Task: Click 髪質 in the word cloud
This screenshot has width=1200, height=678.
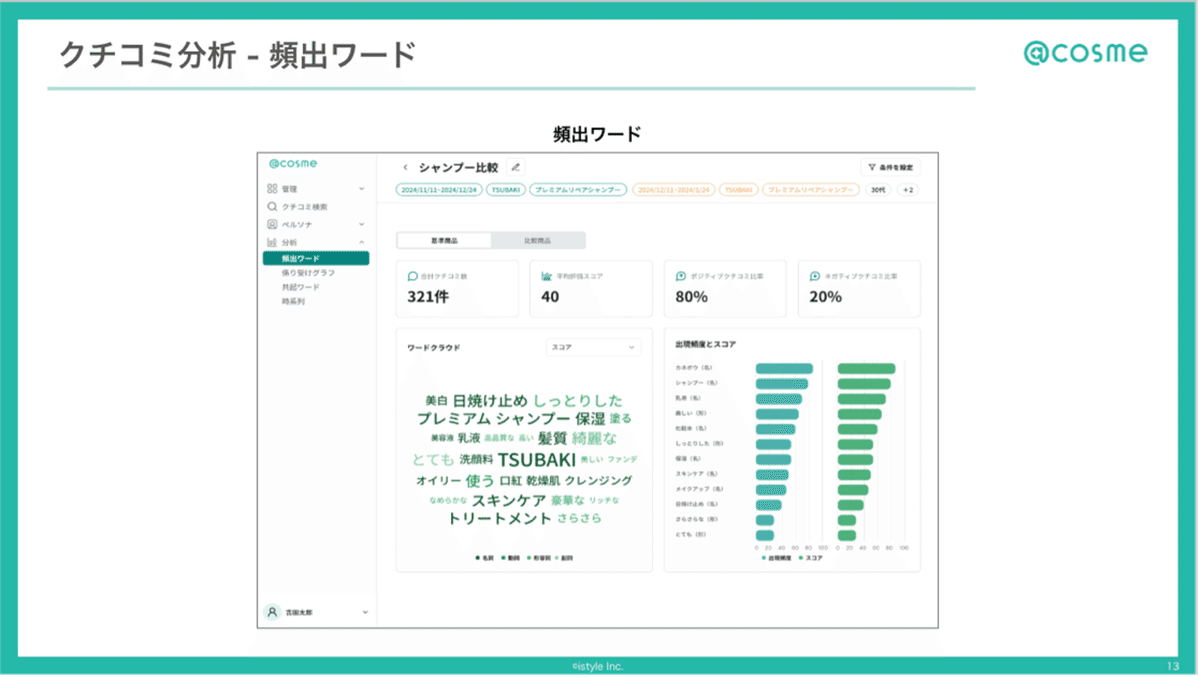Action: [552, 438]
